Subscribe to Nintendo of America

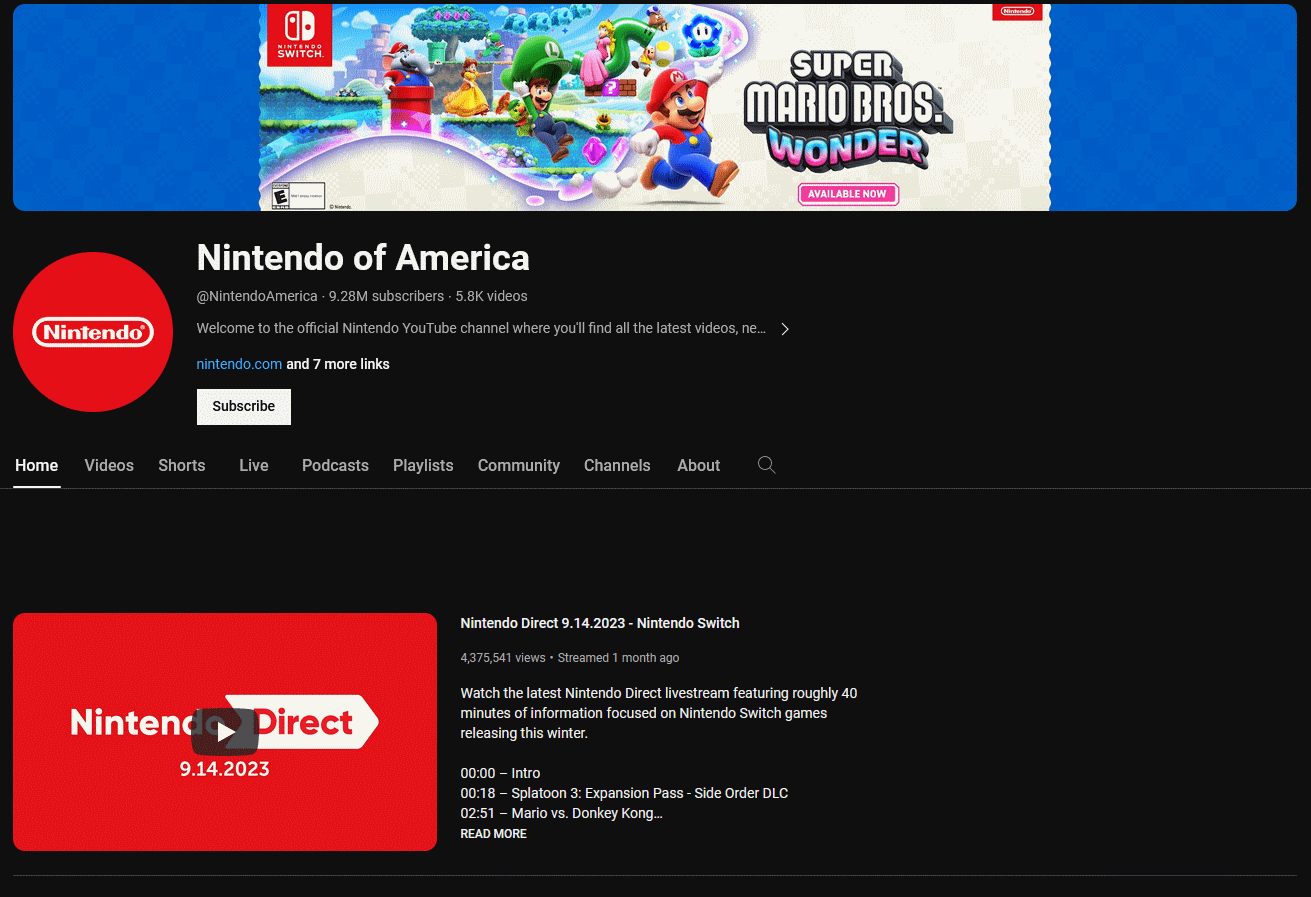(244, 406)
